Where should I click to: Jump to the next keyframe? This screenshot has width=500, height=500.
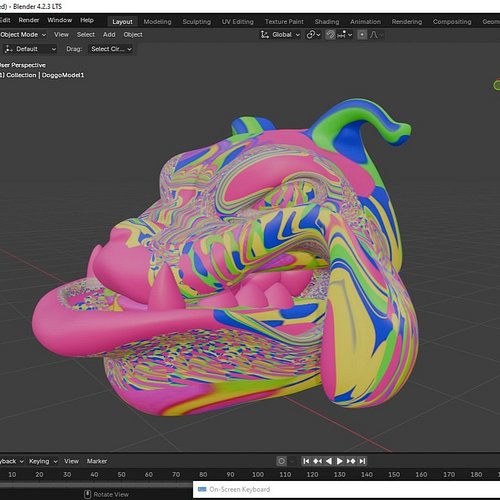point(351,461)
